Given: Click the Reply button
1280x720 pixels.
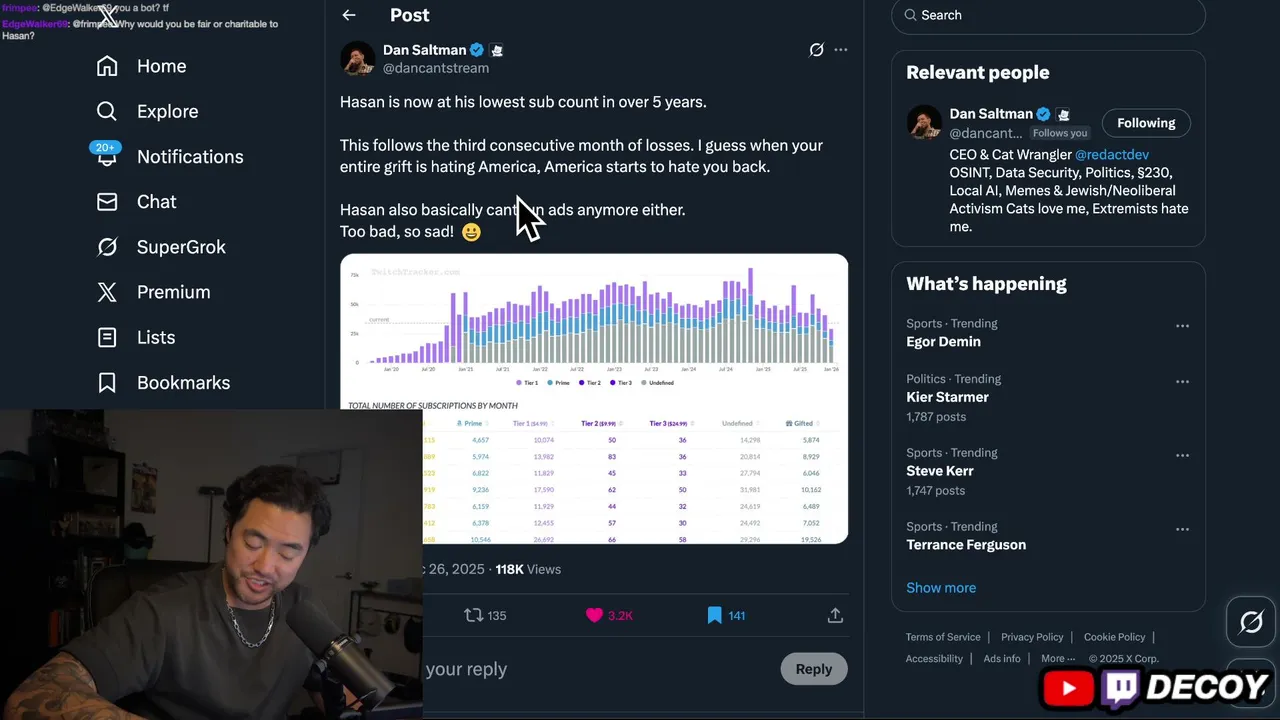Looking at the screenshot, I should point(813,669).
